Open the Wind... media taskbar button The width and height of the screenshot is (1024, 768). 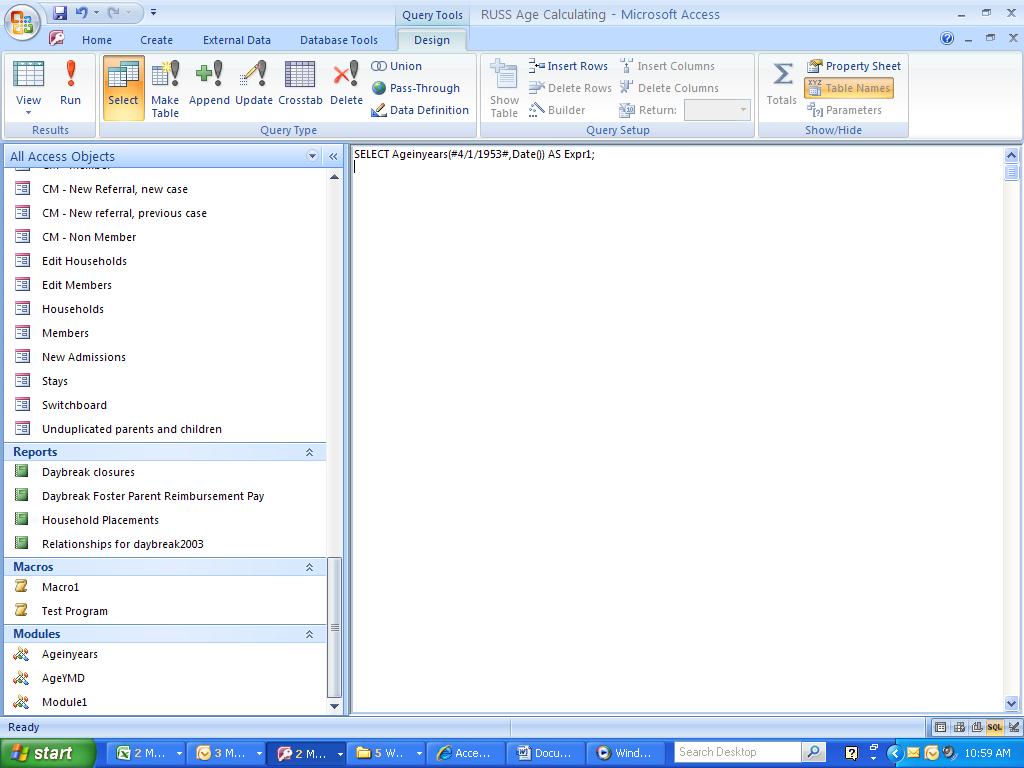click(x=625, y=753)
